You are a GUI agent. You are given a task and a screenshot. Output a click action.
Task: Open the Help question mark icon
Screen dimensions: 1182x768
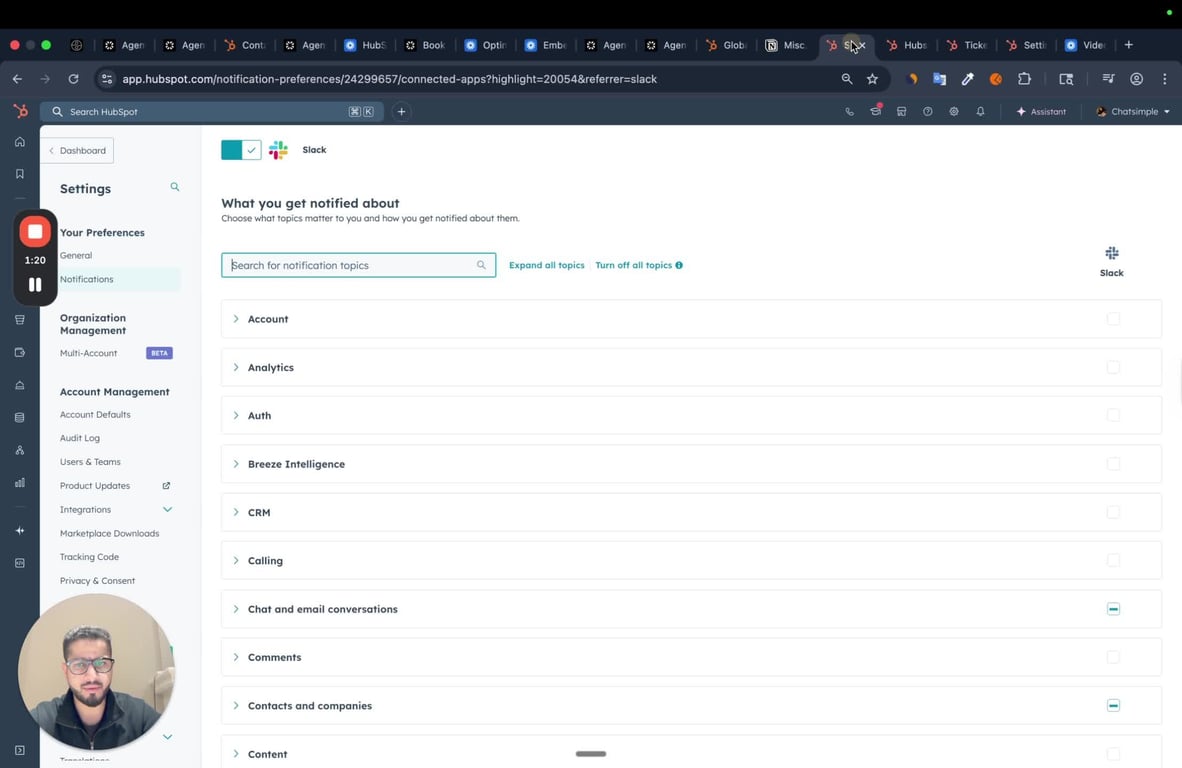pyautogui.click(x=928, y=112)
